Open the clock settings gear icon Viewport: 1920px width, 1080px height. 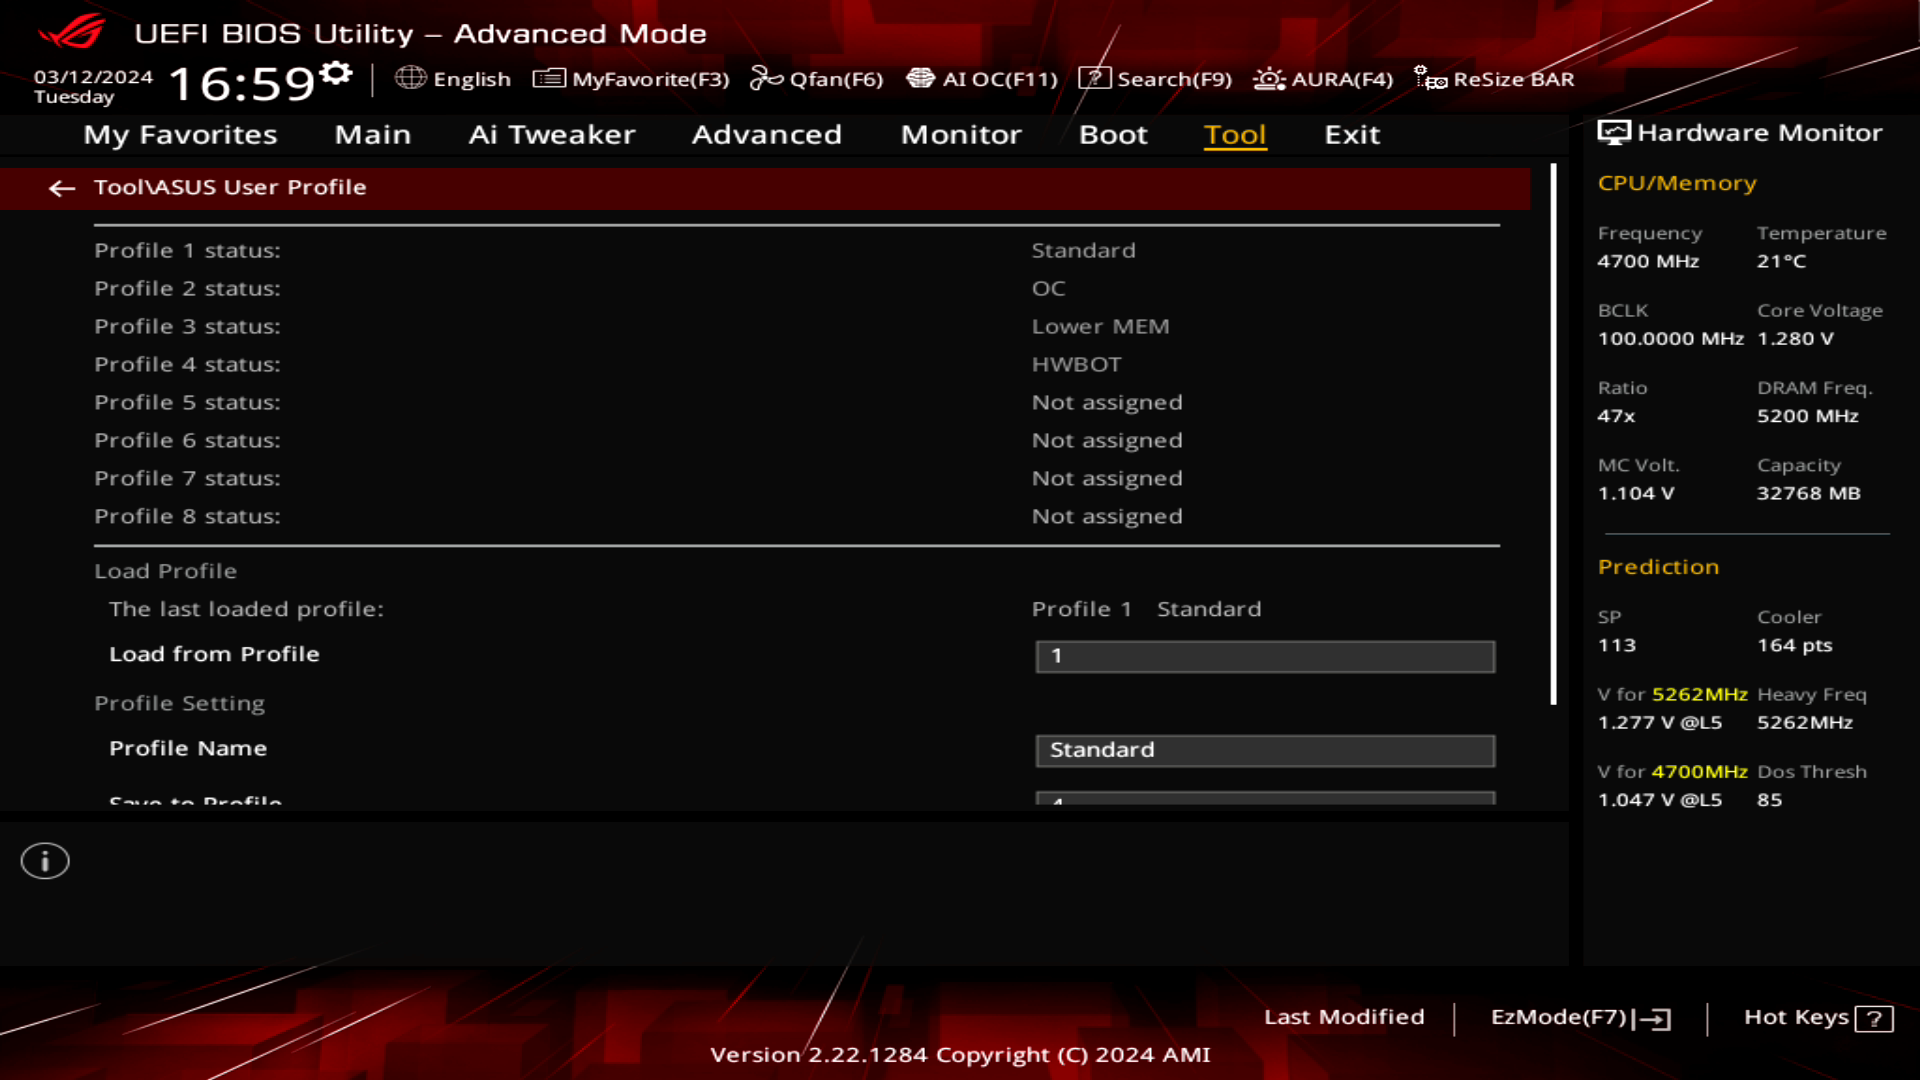(337, 70)
